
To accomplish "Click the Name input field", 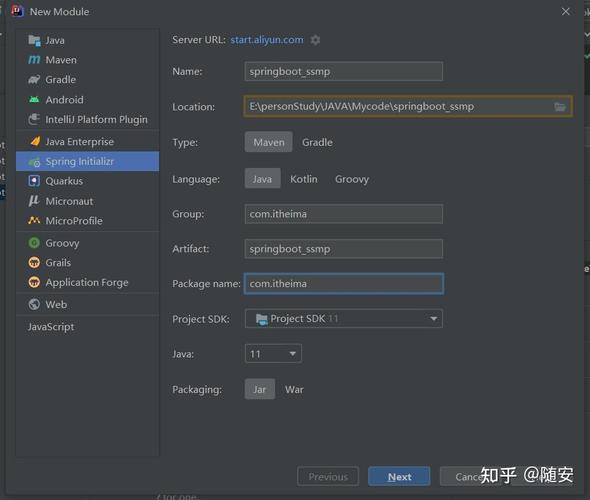I will [344, 71].
